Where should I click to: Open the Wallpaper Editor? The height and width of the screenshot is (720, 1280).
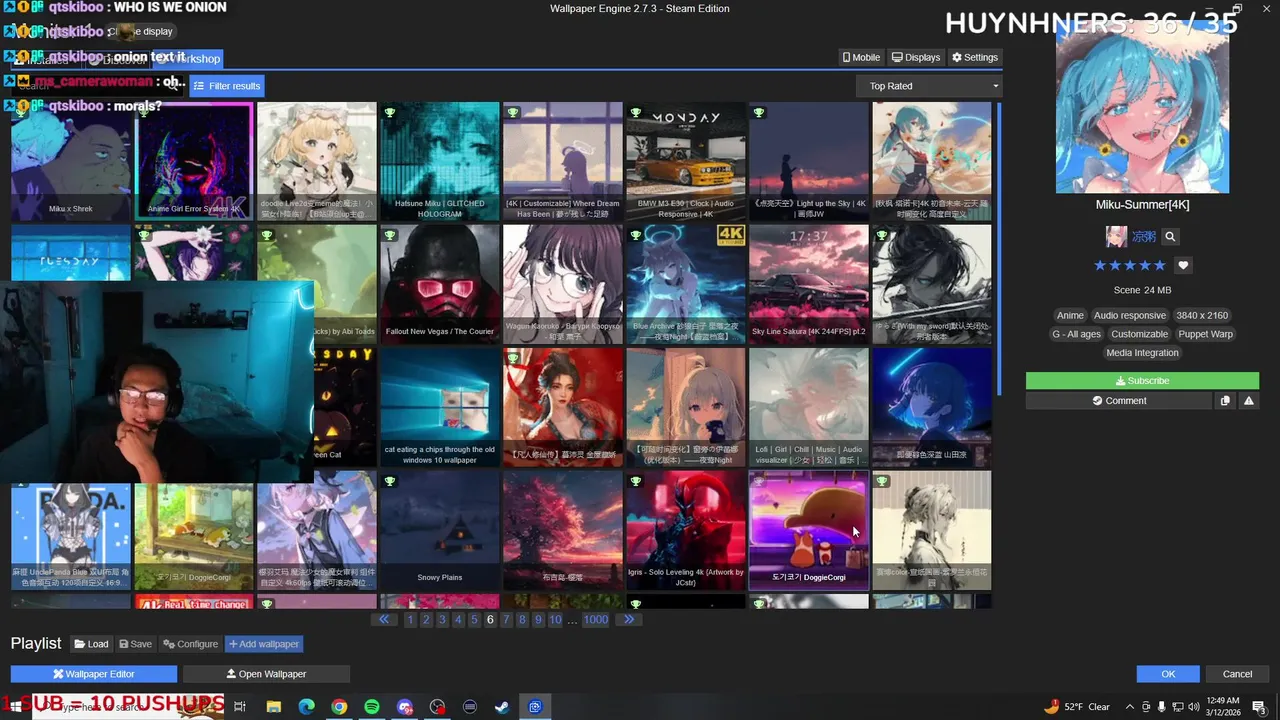[94, 674]
